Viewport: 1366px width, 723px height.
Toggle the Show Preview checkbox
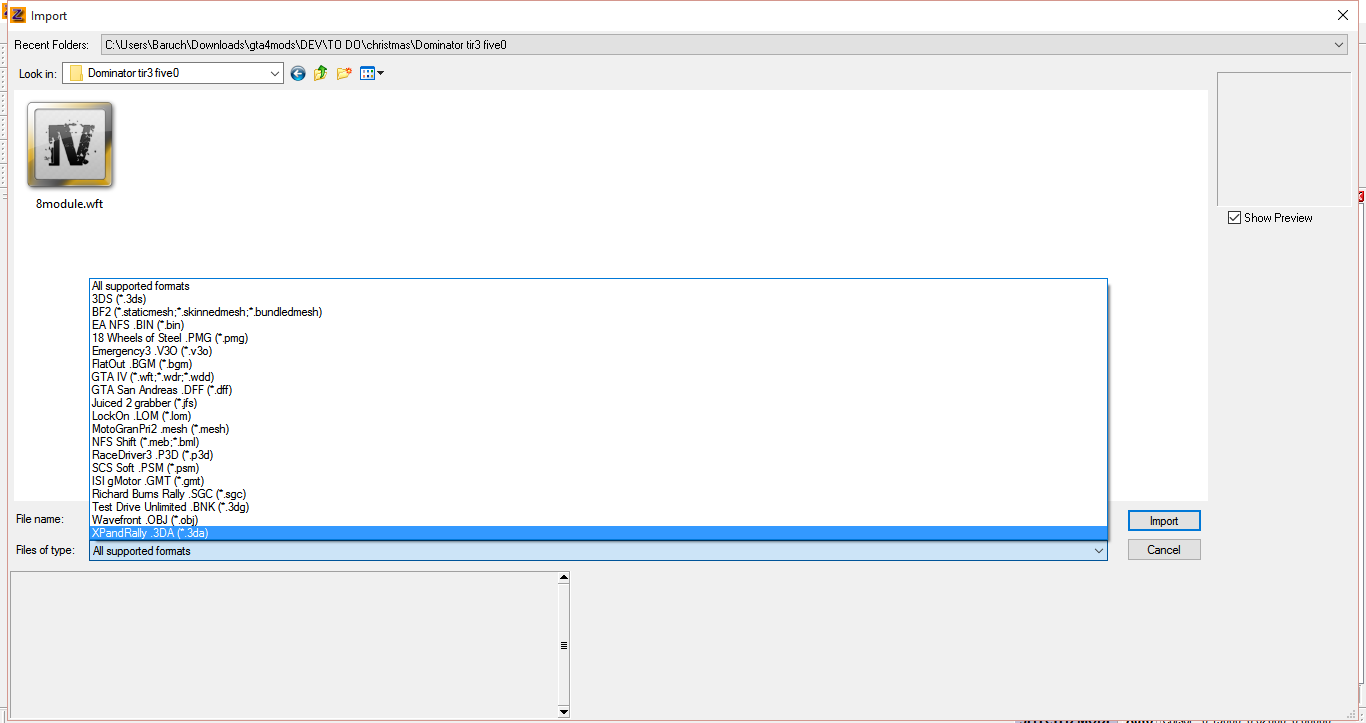point(1234,218)
